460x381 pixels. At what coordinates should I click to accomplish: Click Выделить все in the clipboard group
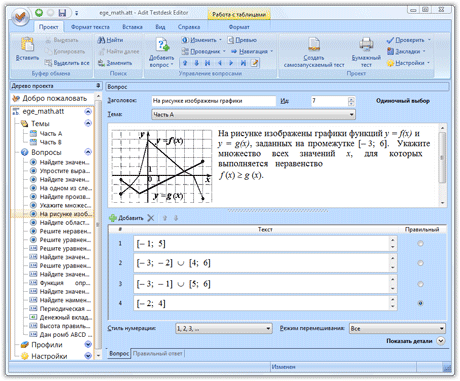click(x=67, y=63)
